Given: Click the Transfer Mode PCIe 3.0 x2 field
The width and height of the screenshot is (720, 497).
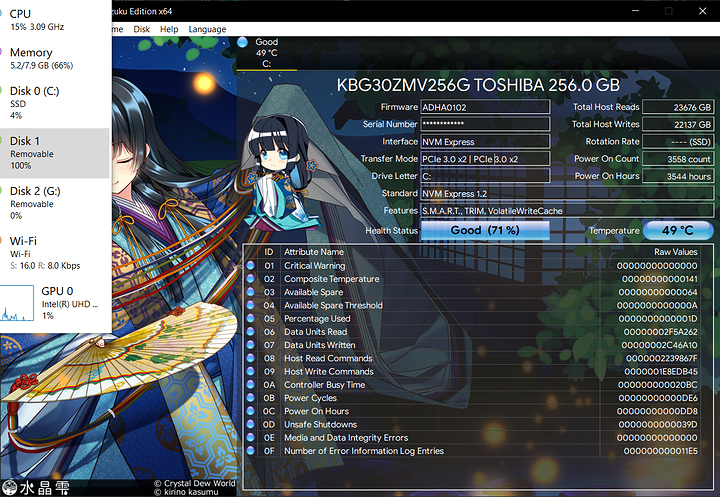Looking at the screenshot, I should tap(485, 159).
